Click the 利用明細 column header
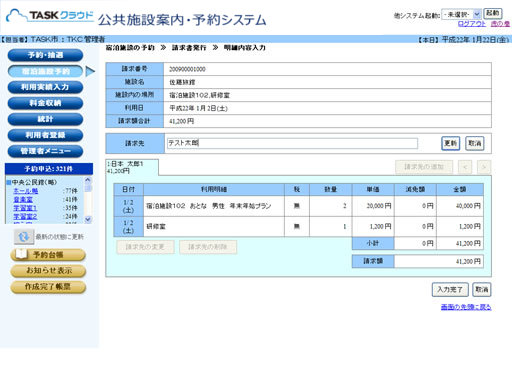The image size is (512, 384). coord(214,189)
